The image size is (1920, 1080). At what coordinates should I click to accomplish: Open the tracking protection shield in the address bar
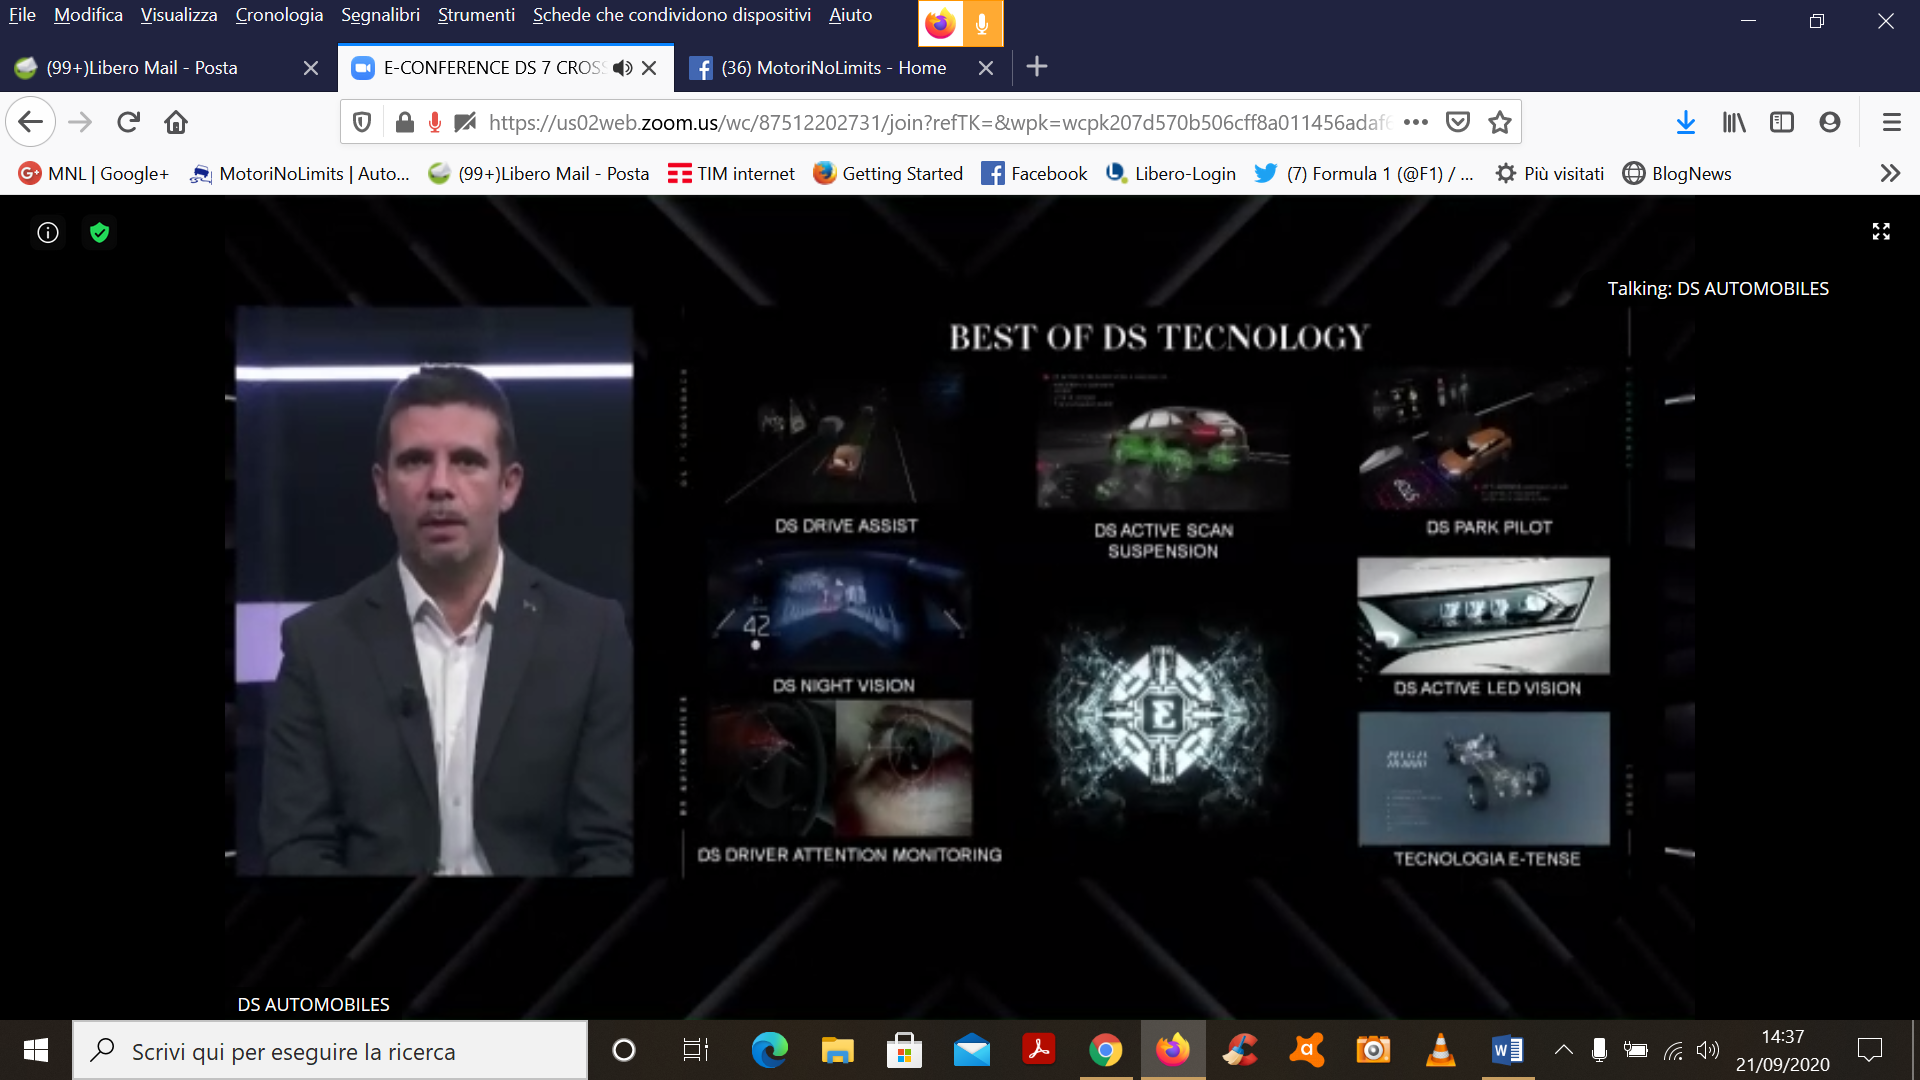(362, 122)
